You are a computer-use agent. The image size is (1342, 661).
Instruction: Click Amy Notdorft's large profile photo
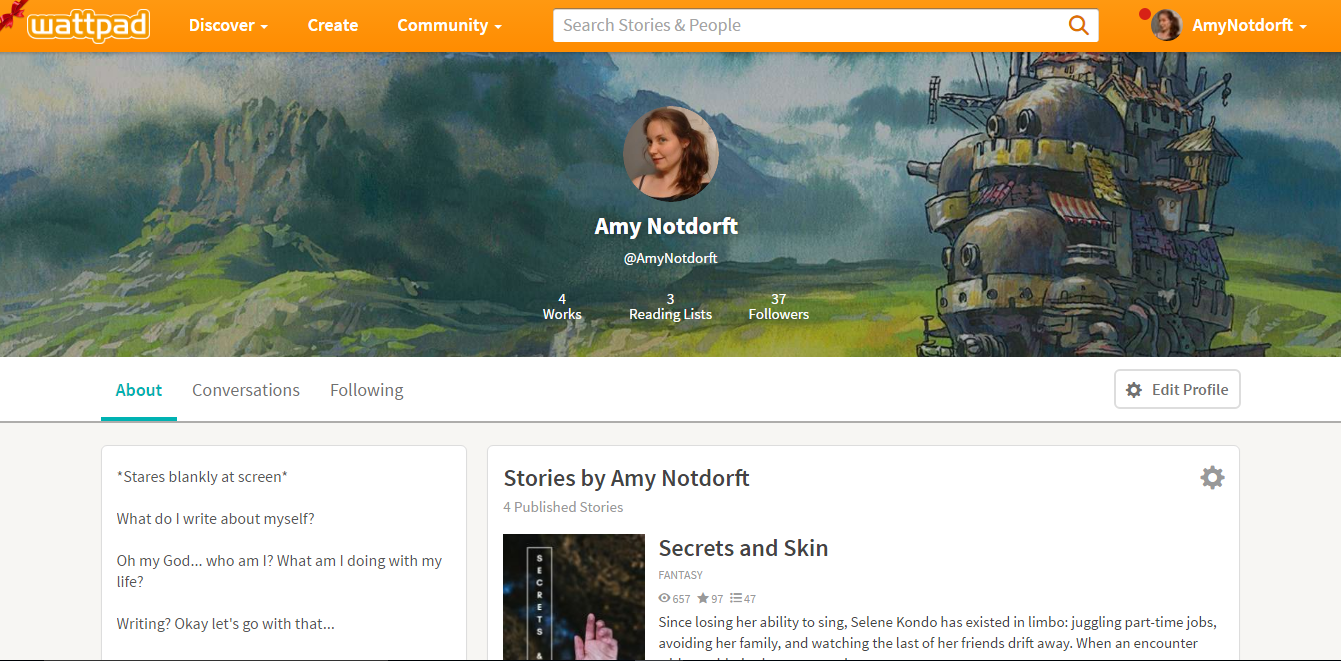tap(671, 153)
